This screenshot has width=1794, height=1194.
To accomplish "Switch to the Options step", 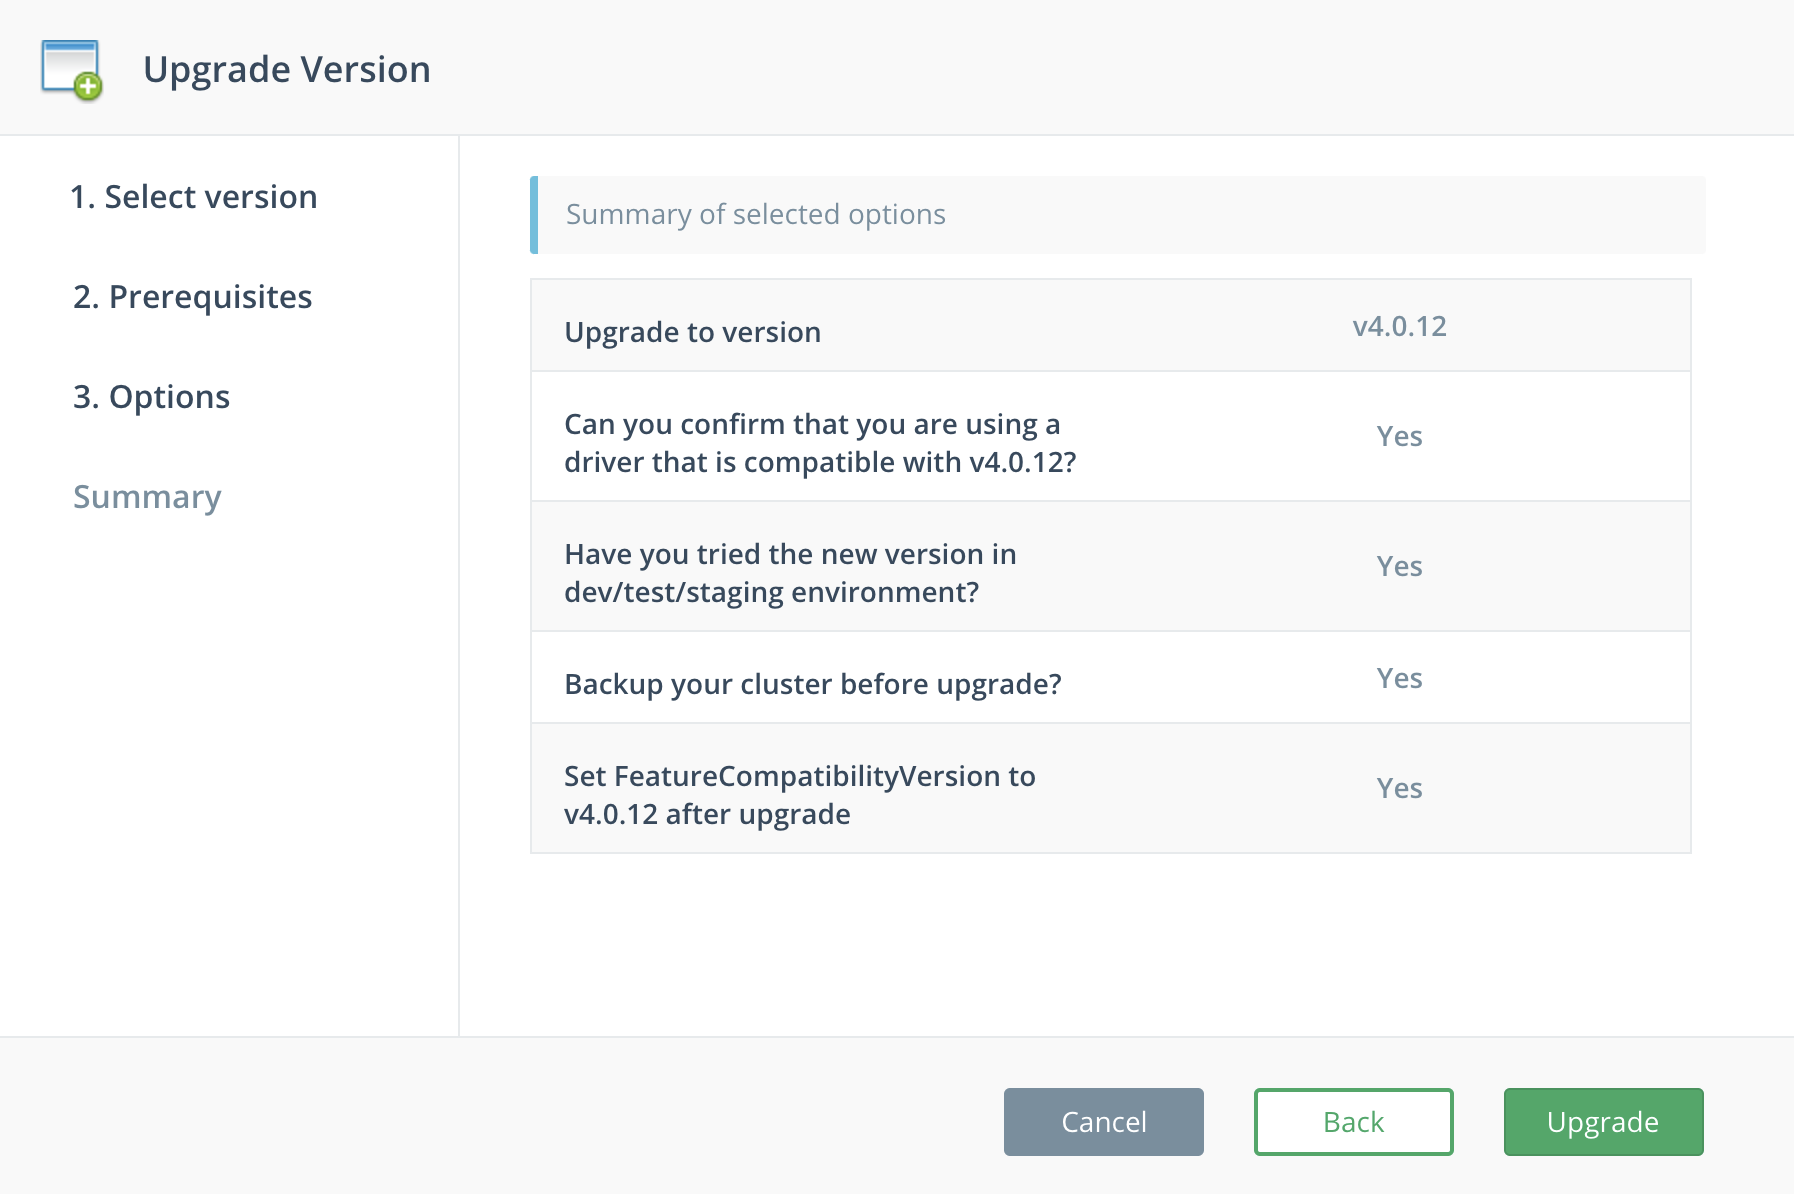I will pos(151,397).
